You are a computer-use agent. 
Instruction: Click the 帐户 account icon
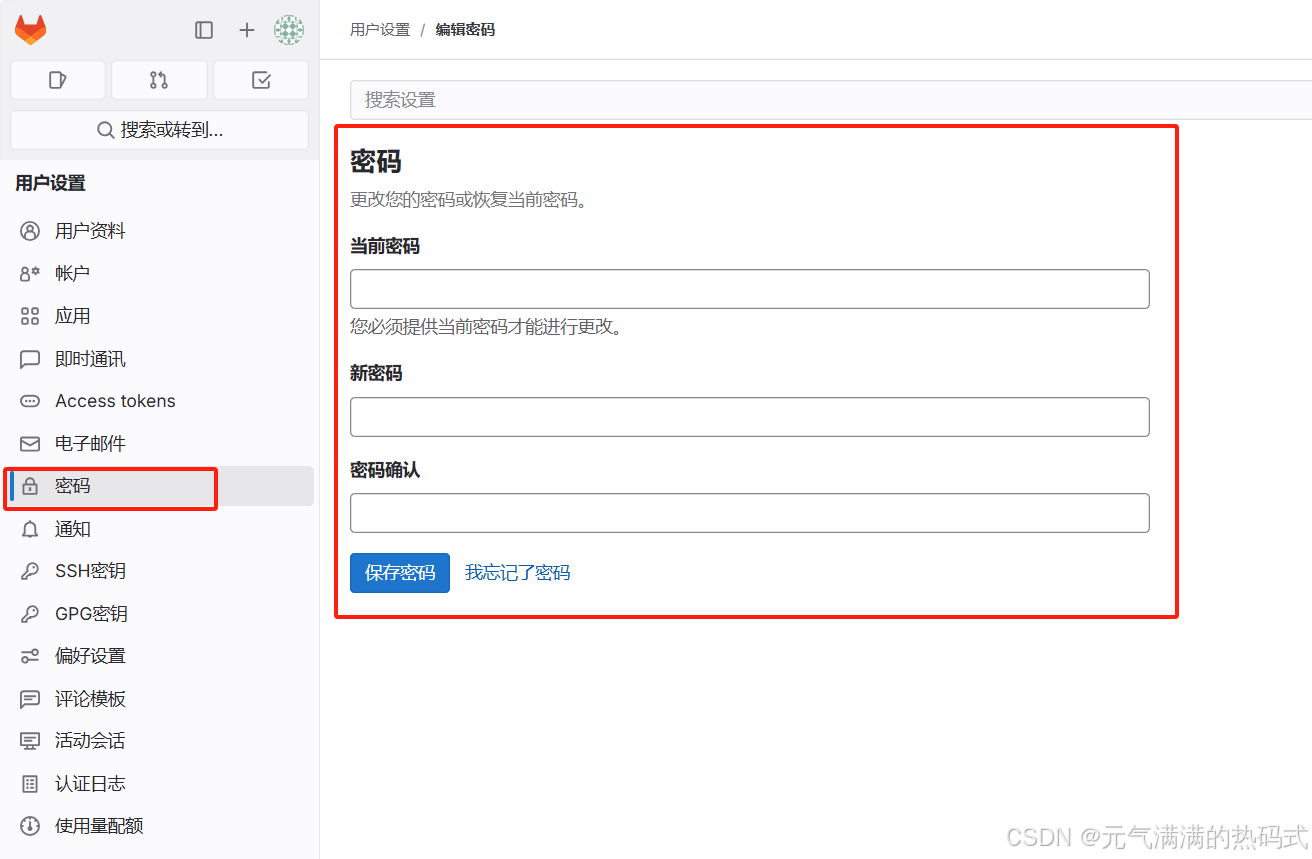(30, 273)
